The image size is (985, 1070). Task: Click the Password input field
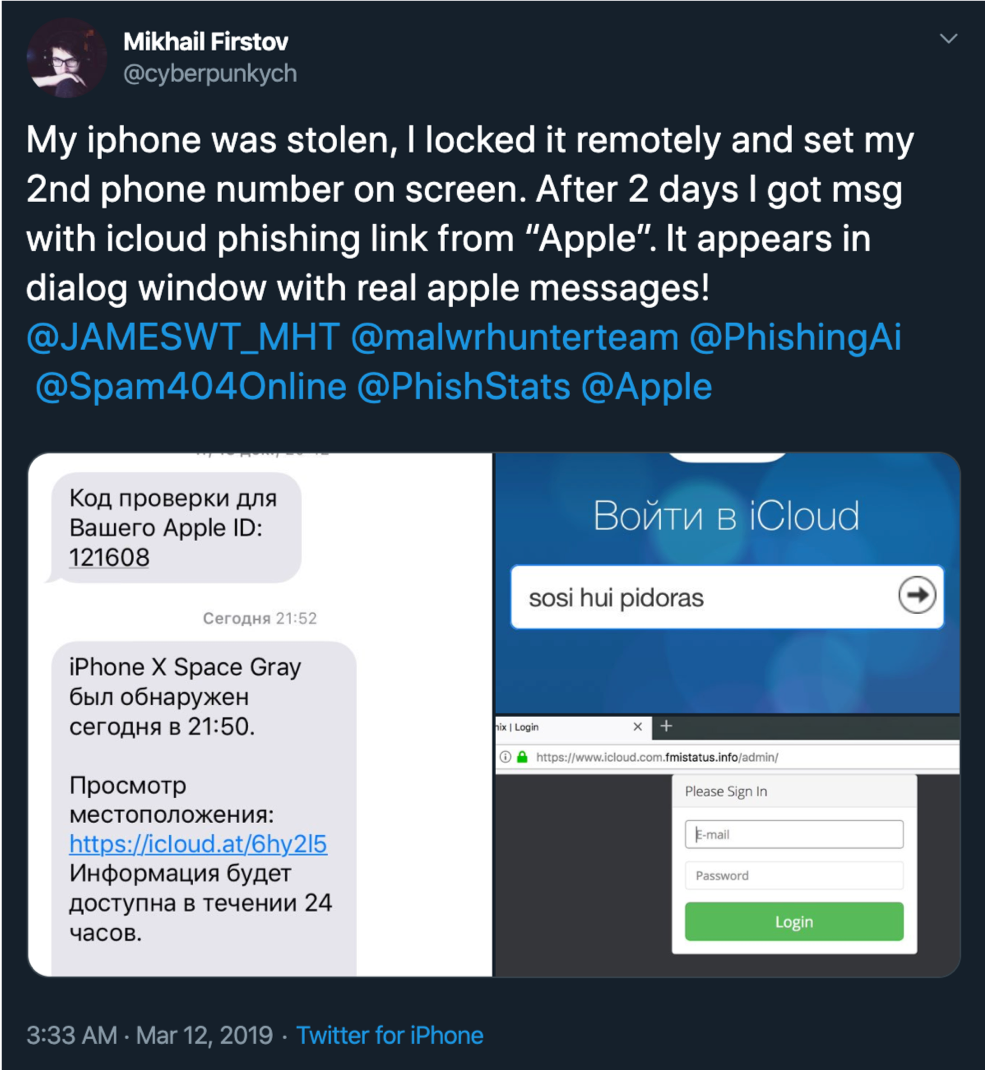point(793,875)
